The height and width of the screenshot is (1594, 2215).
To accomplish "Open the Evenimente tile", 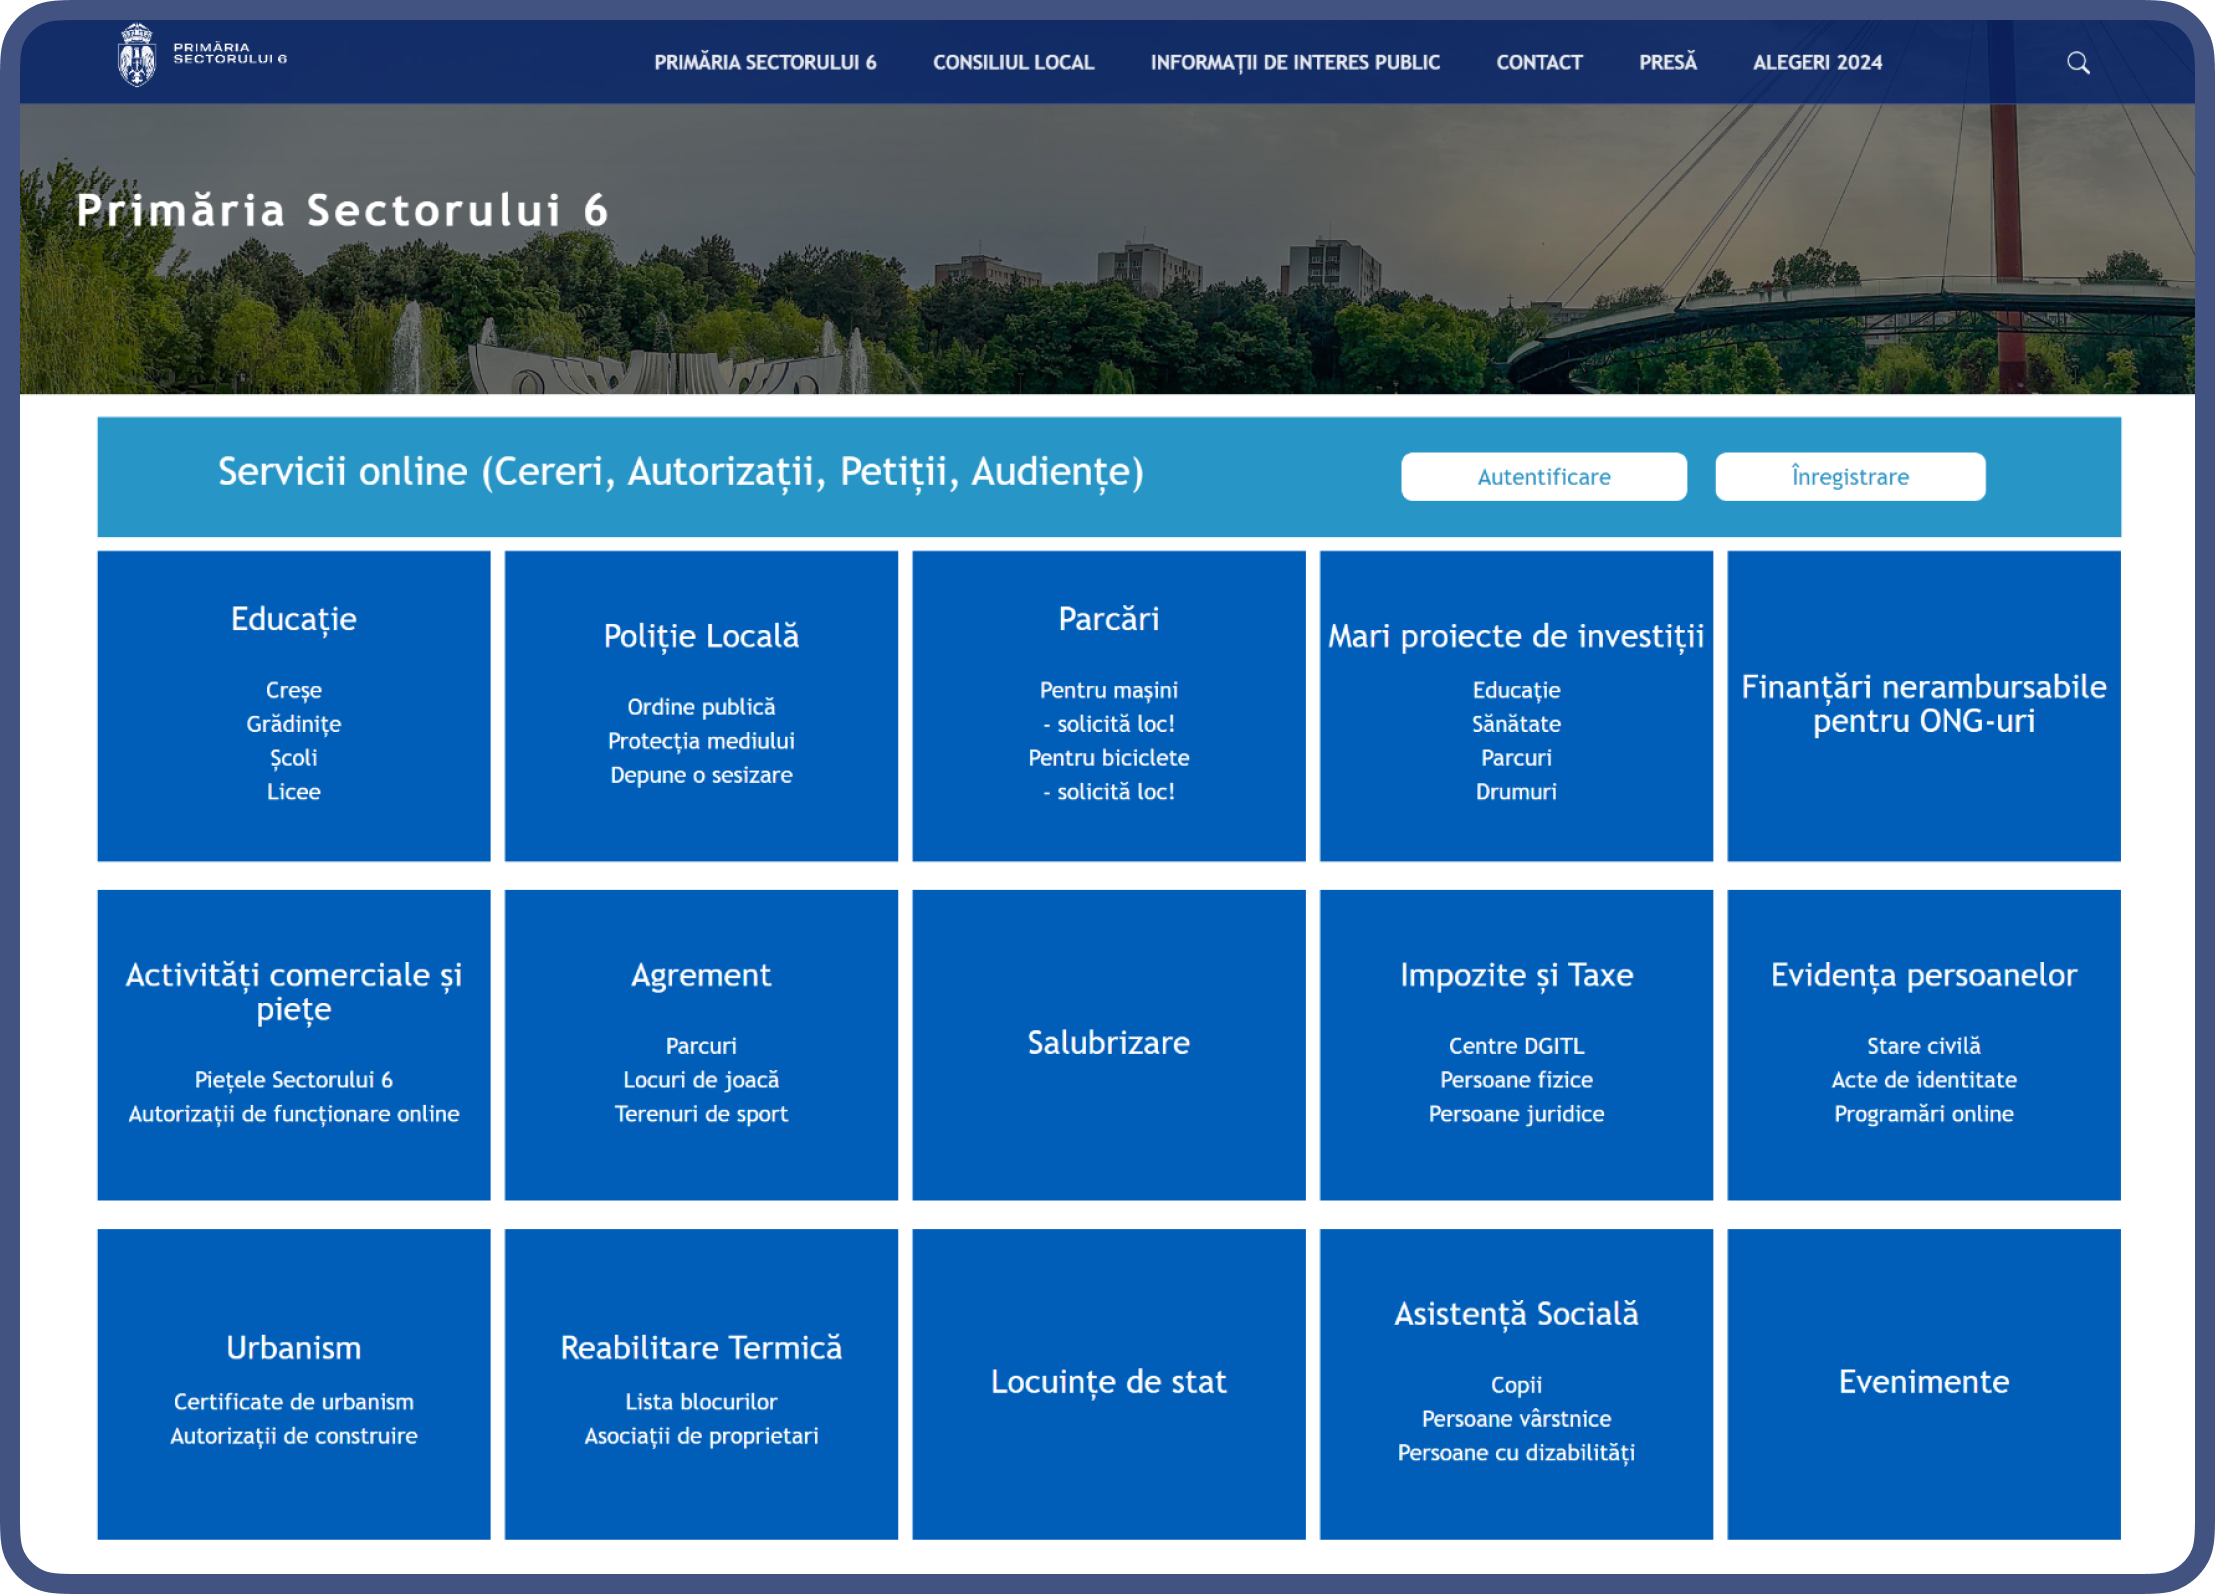I will [1924, 1383].
